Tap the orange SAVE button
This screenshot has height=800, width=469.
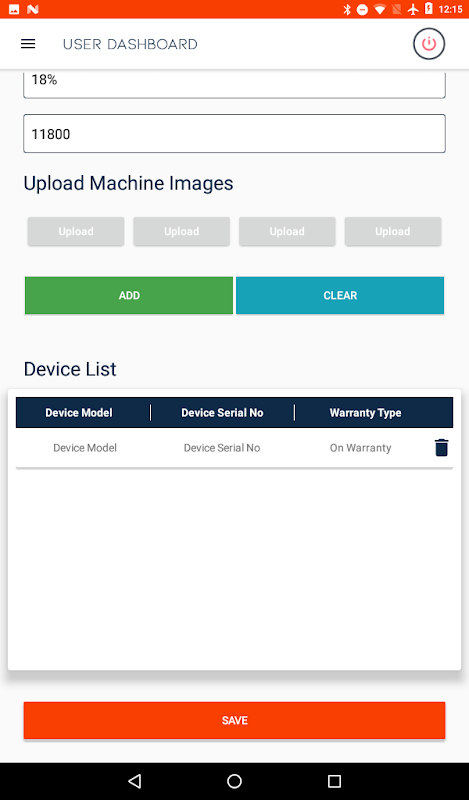(234, 720)
